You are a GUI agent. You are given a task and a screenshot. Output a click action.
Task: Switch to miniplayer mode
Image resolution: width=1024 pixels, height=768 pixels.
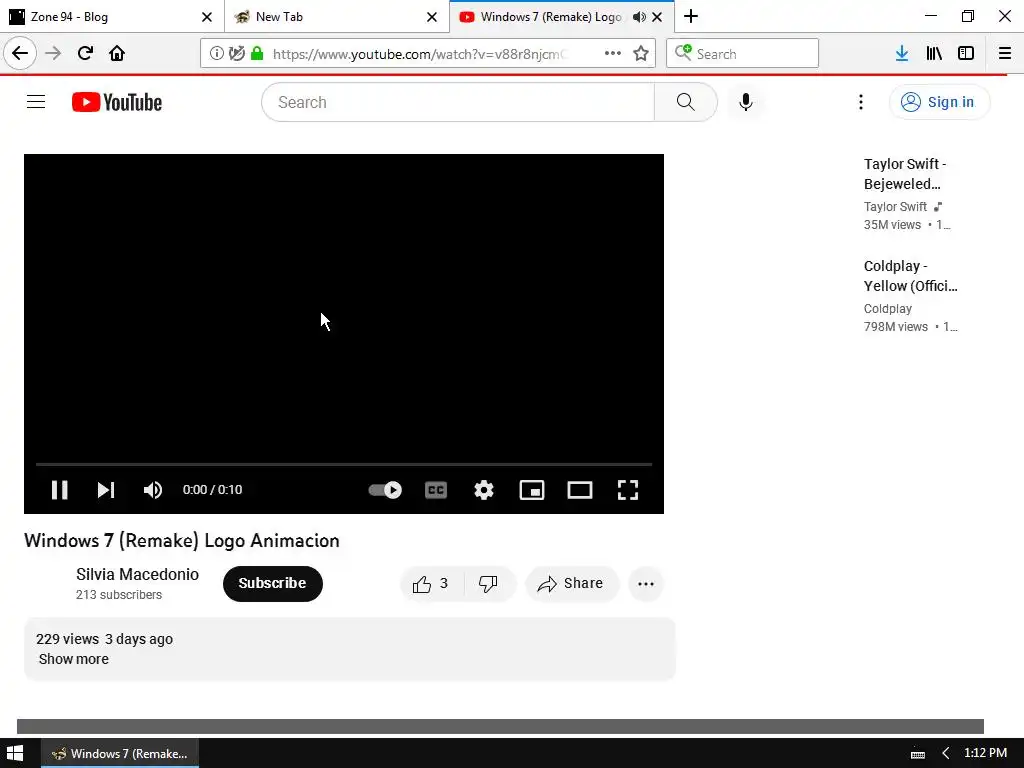[532, 490]
